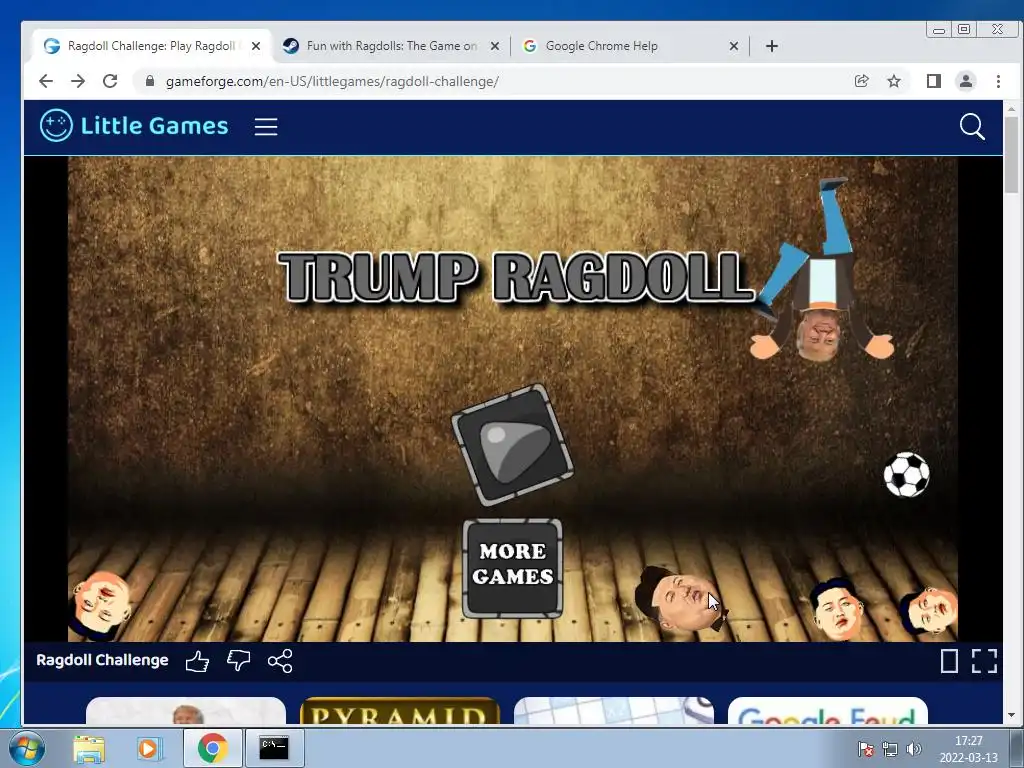Dislike the game with thumbs down

pos(238,661)
